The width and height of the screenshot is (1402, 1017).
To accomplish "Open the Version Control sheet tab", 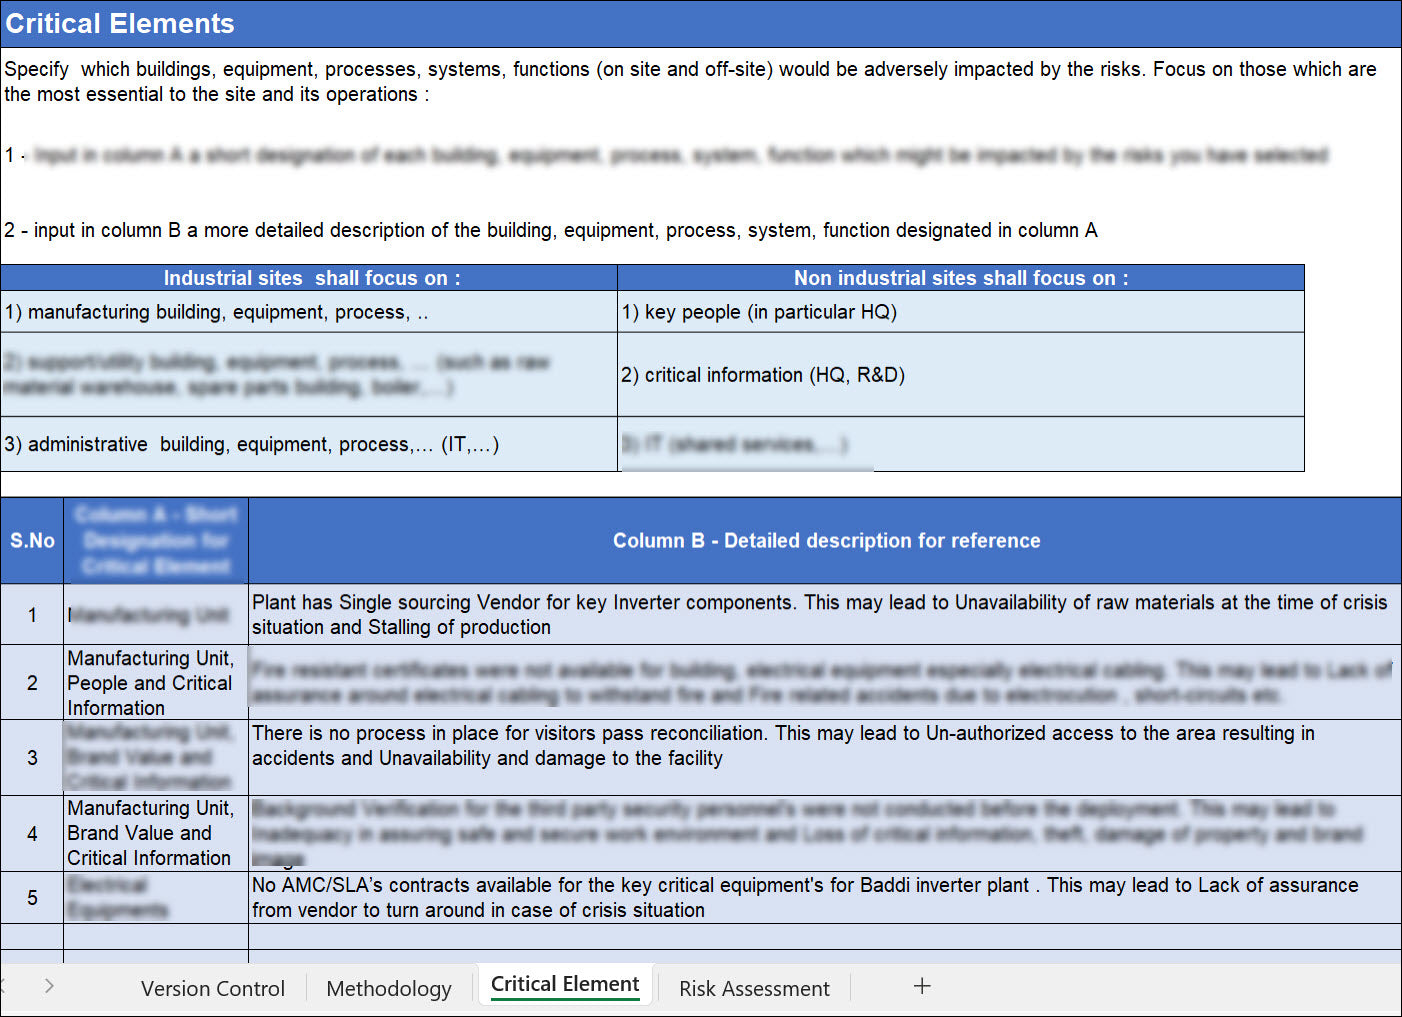I will point(212,988).
